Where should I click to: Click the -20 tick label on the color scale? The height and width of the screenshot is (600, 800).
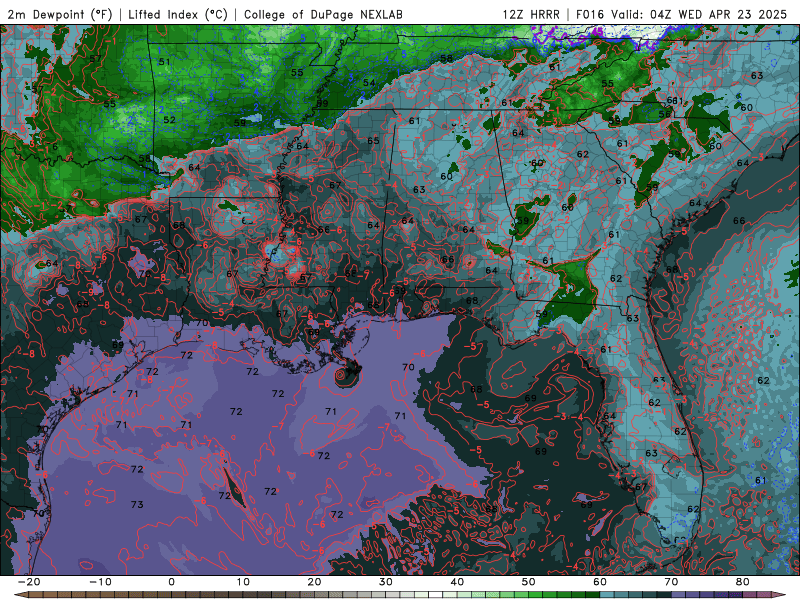tap(29, 582)
